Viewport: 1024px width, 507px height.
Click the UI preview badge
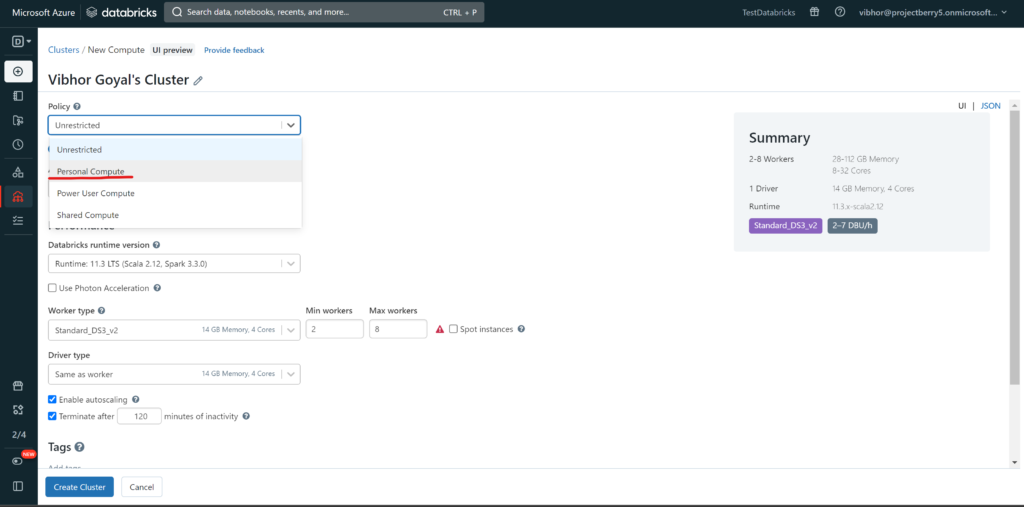[x=172, y=50]
